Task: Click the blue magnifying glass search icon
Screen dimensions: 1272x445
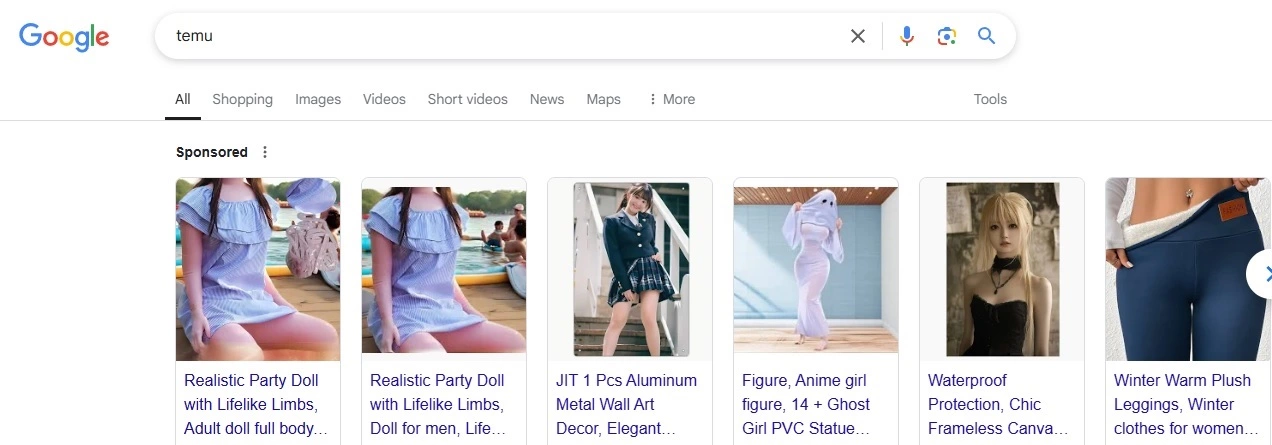Action: (987, 36)
